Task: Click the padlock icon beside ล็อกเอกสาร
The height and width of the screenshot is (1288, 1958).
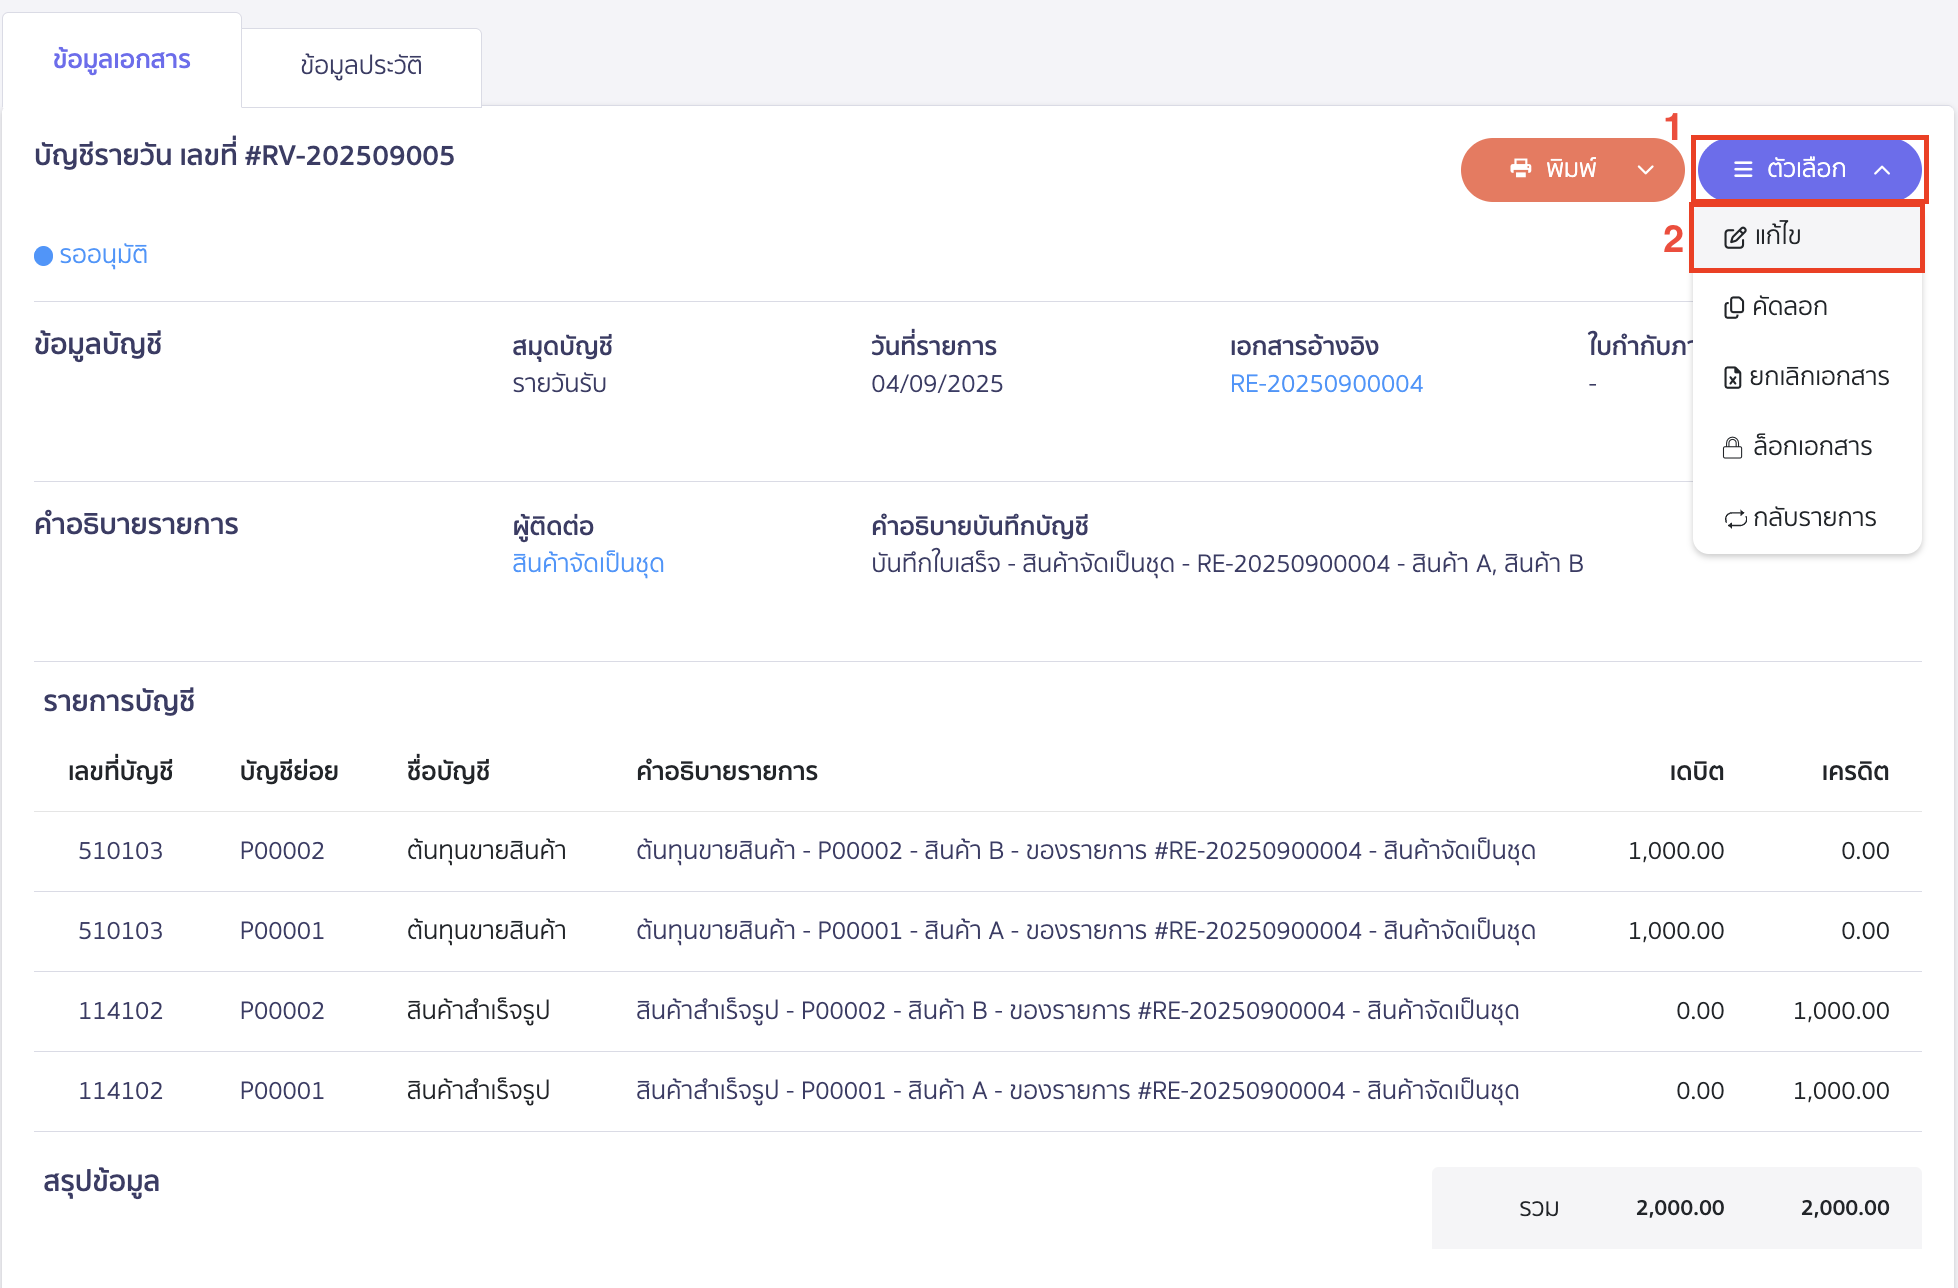Action: (x=1733, y=447)
